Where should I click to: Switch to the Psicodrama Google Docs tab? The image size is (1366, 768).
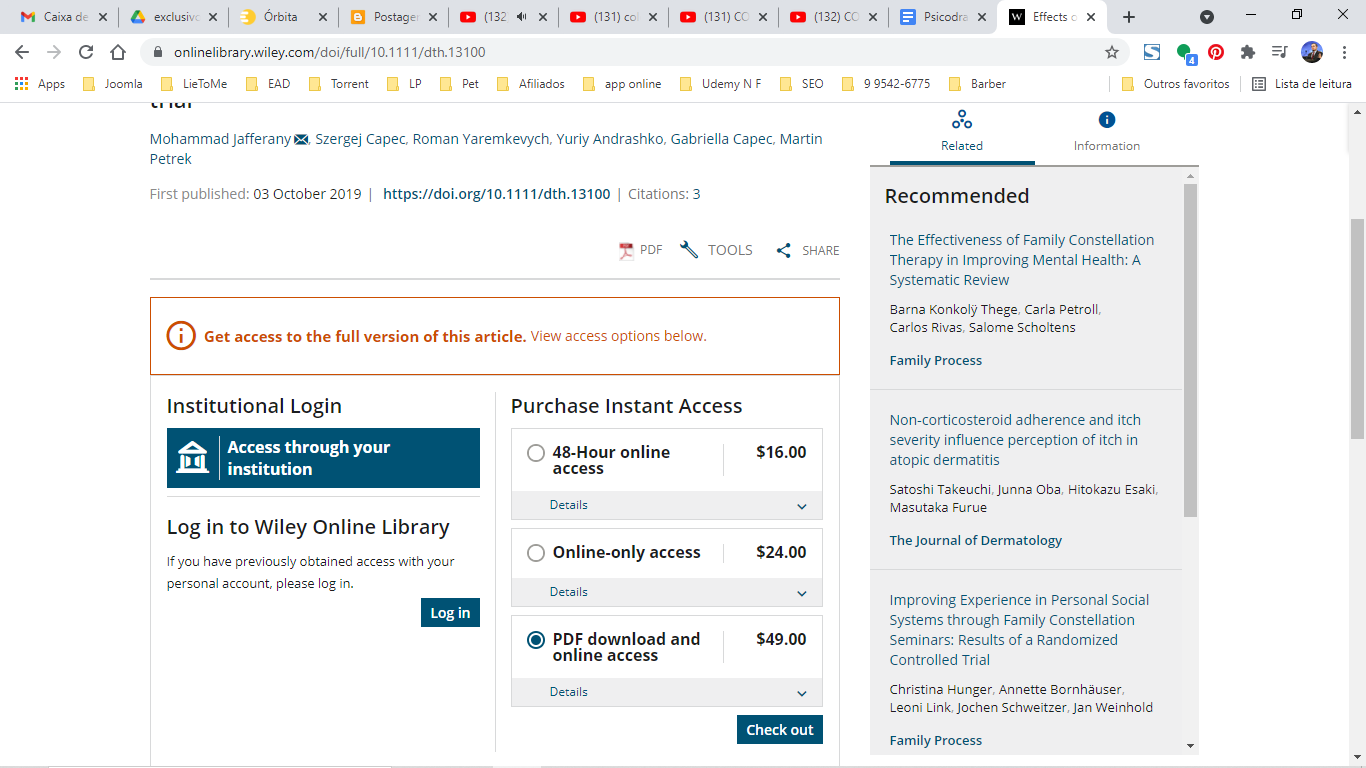pos(943,17)
